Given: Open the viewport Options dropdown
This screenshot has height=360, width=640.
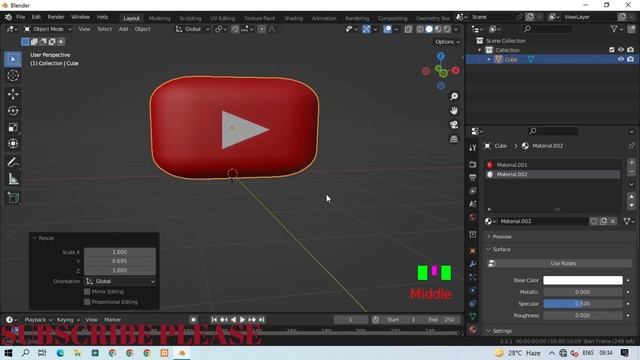Looking at the screenshot, I should [447, 42].
